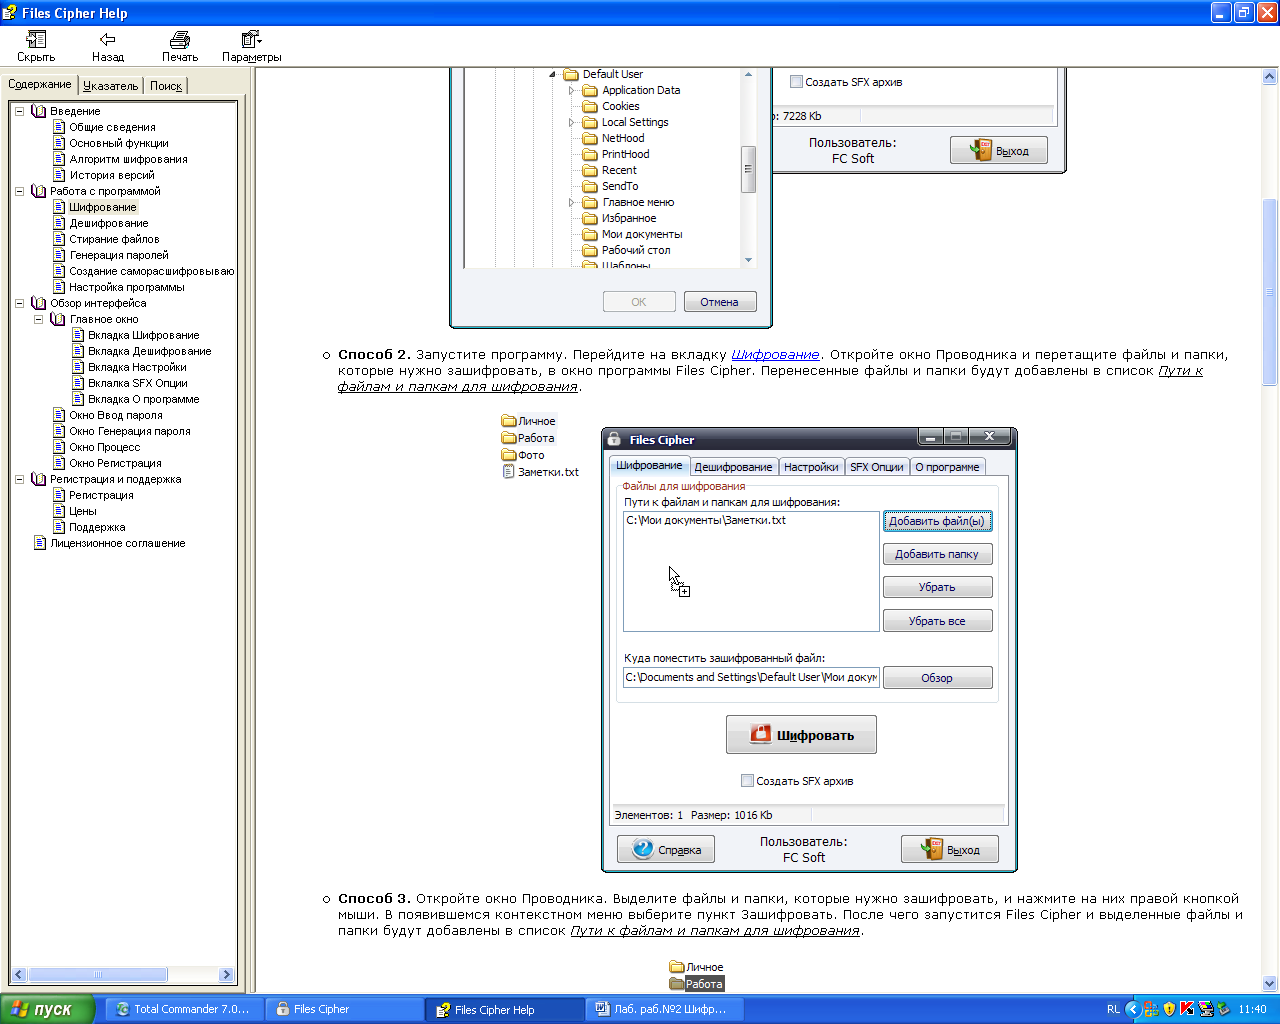Collapse the Введение tree section
The height and width of the screenshot is (1024, 1280).
coord(19,111)
